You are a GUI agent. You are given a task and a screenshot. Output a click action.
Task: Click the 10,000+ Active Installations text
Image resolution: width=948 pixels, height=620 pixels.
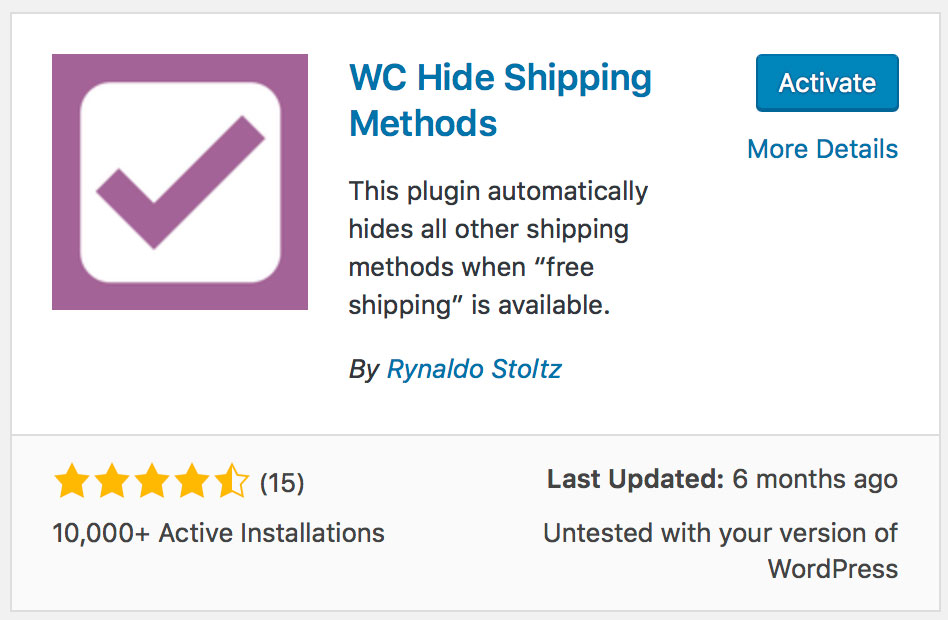point(218,532)
